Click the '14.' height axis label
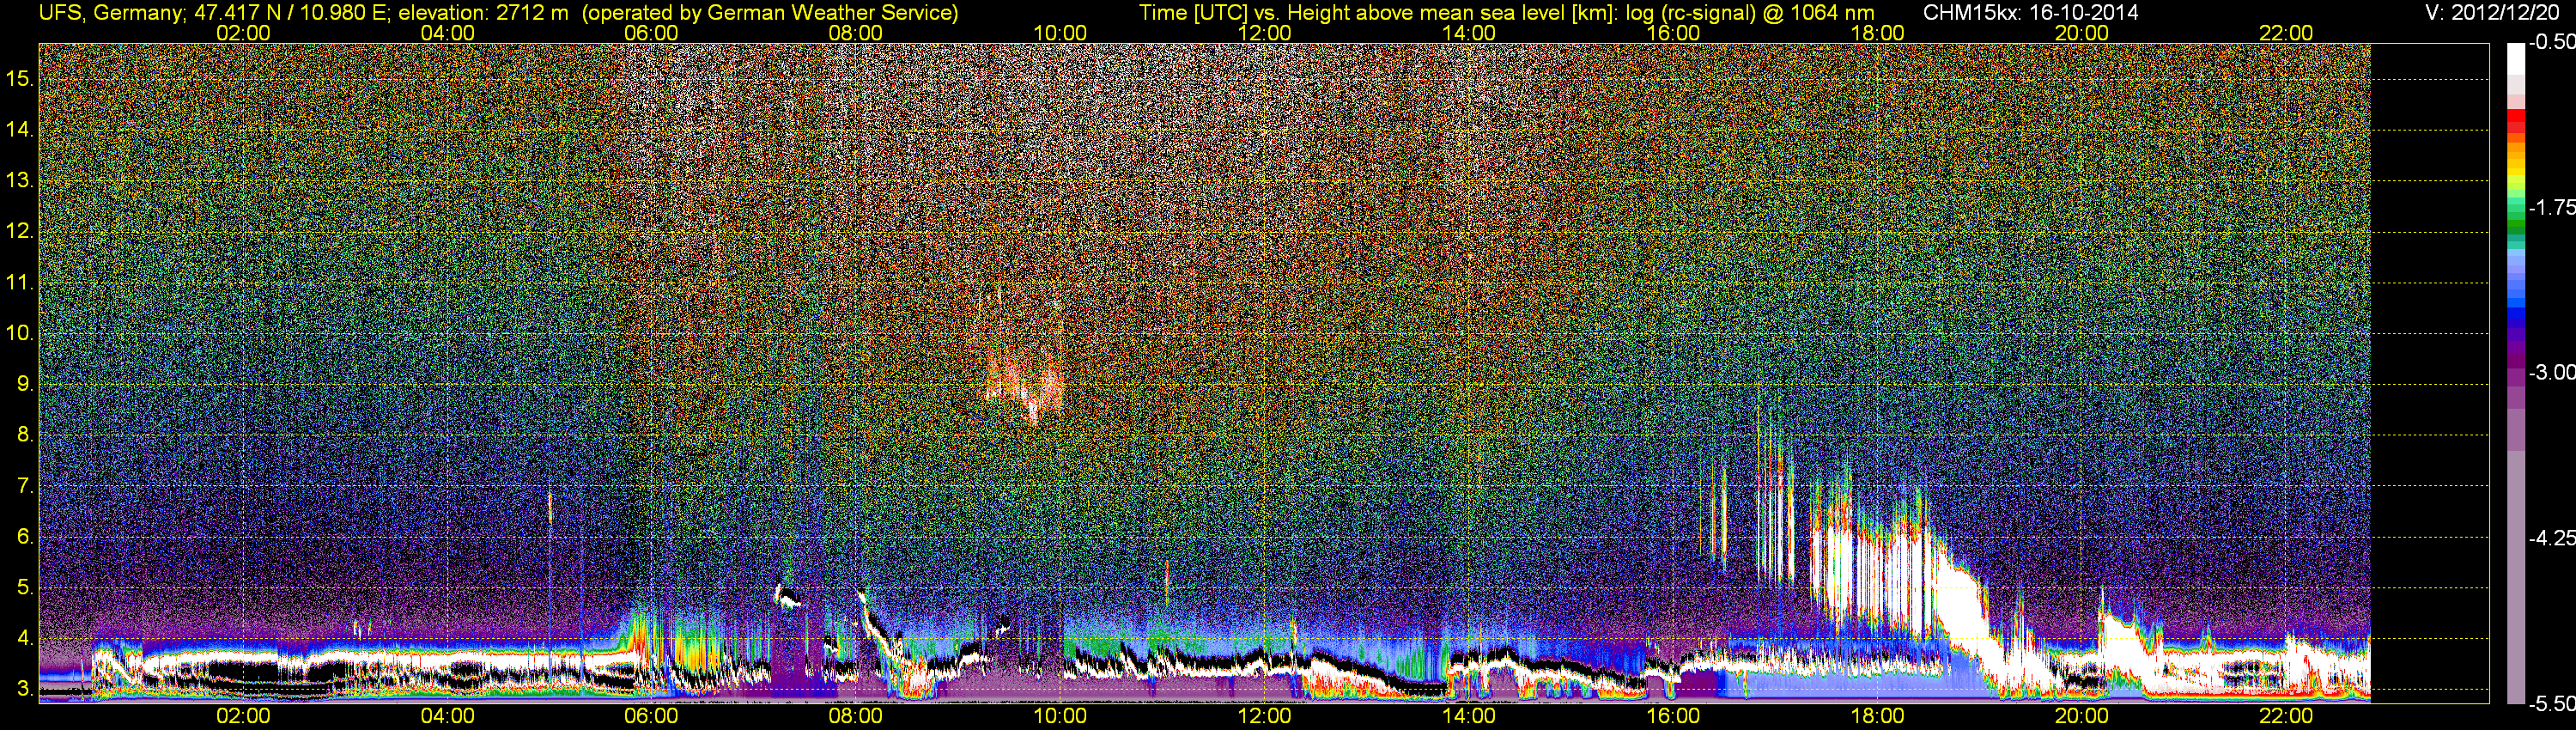Screen dimensions: 2576x730 [20, 129]
